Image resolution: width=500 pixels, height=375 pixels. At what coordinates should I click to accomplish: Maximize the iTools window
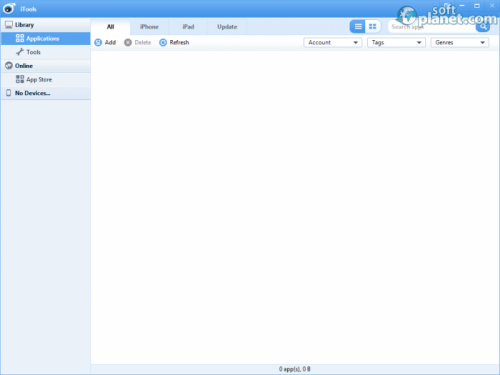point(477,6)
